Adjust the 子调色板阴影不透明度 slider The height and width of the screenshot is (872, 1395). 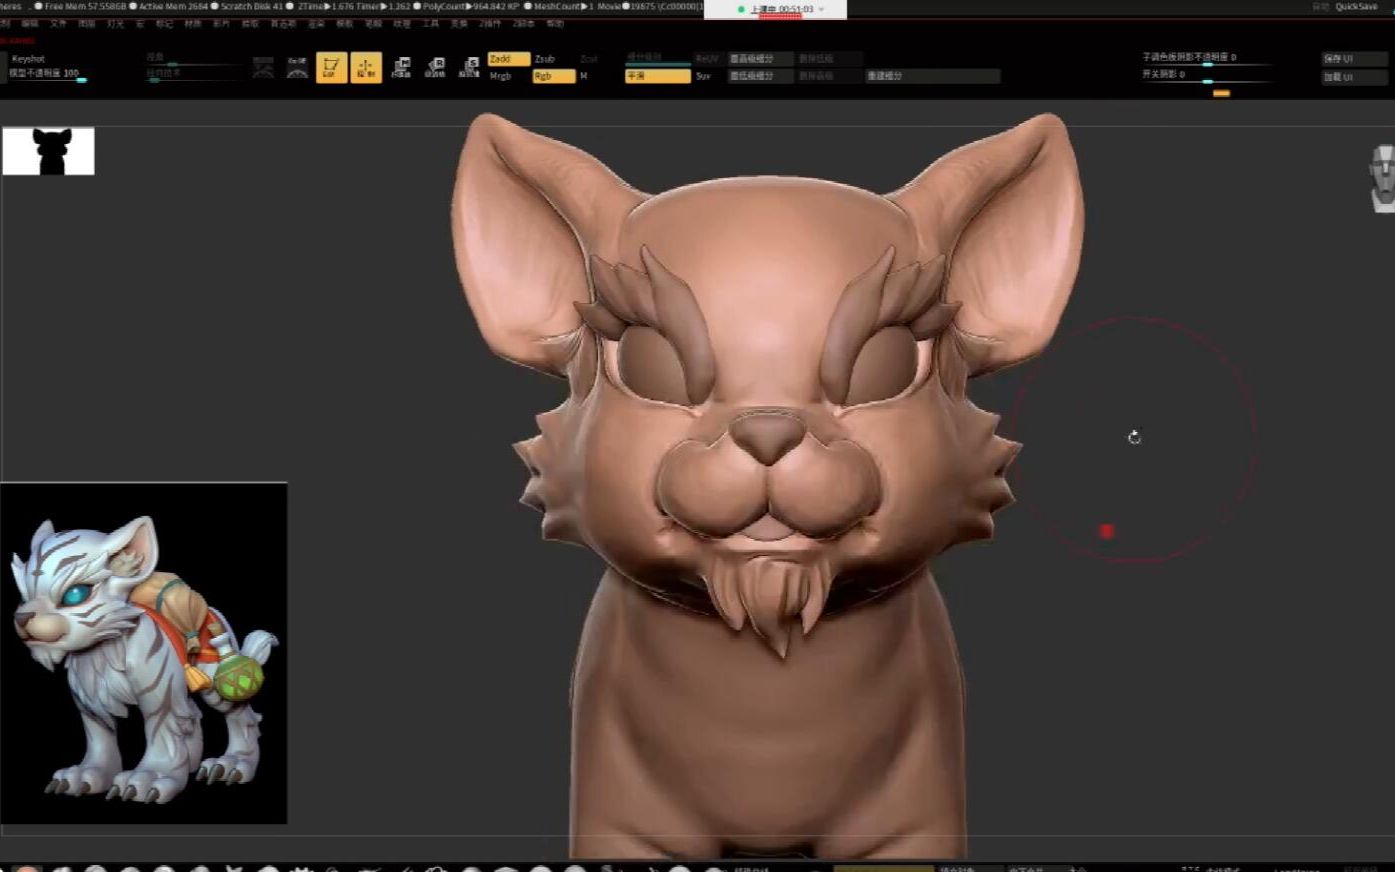tap(1207, 59)
